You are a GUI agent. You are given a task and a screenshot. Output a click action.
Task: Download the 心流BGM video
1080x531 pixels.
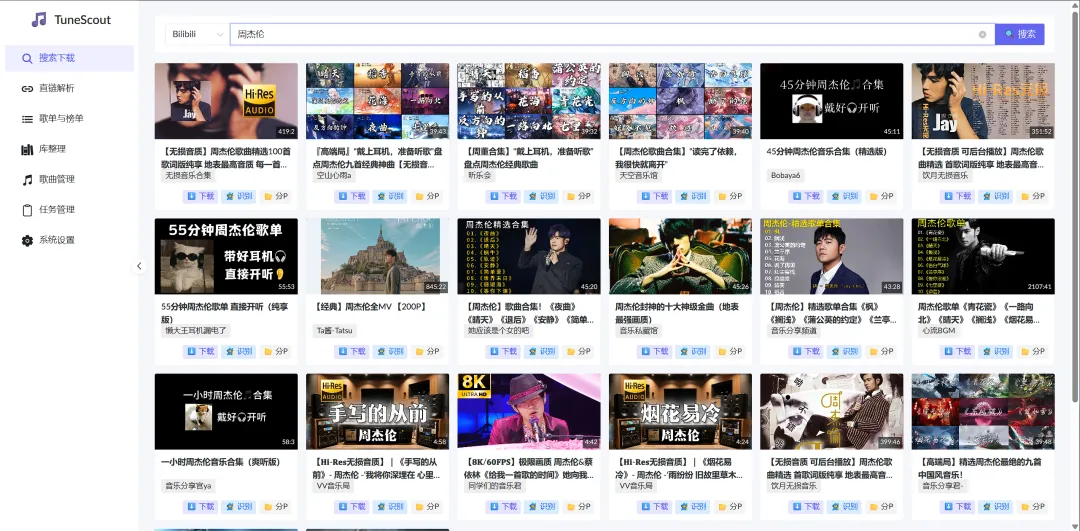coord(957,351)
